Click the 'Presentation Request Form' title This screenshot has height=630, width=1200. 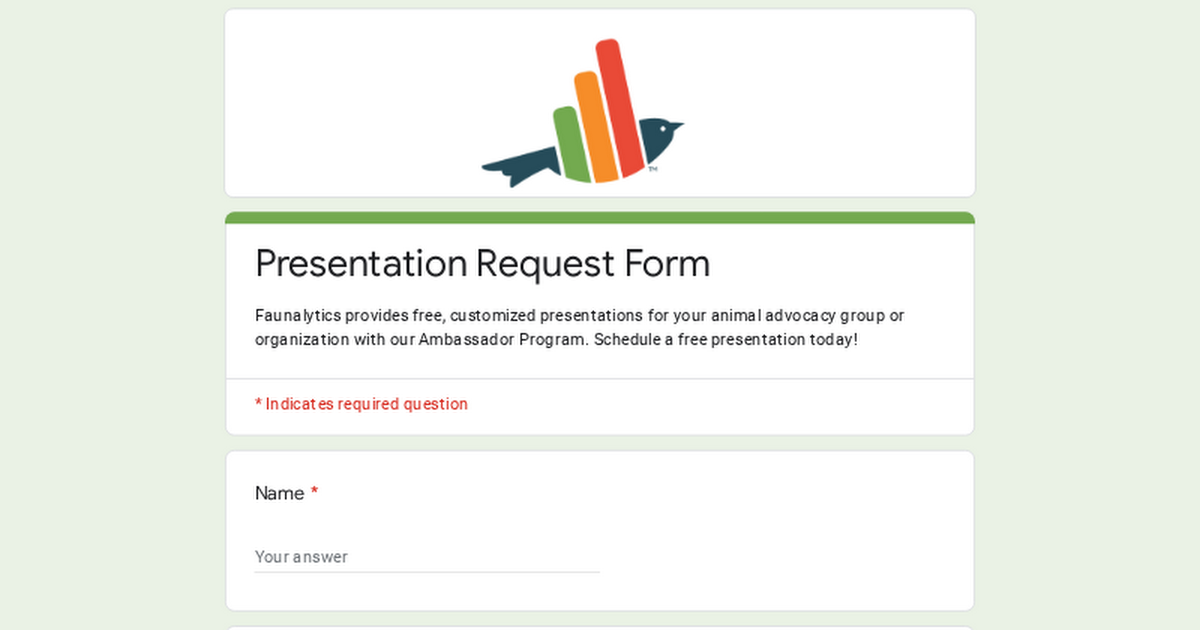[482, 263]
